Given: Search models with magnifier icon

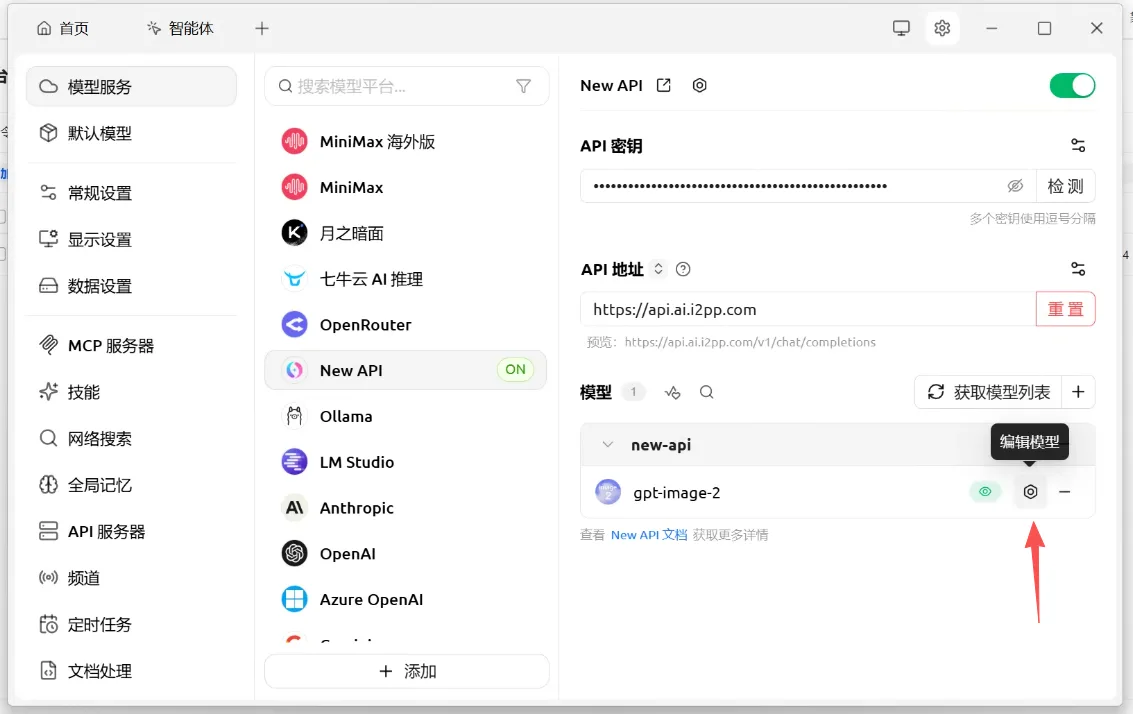Looking at the screenshot, I should (707, 392).
